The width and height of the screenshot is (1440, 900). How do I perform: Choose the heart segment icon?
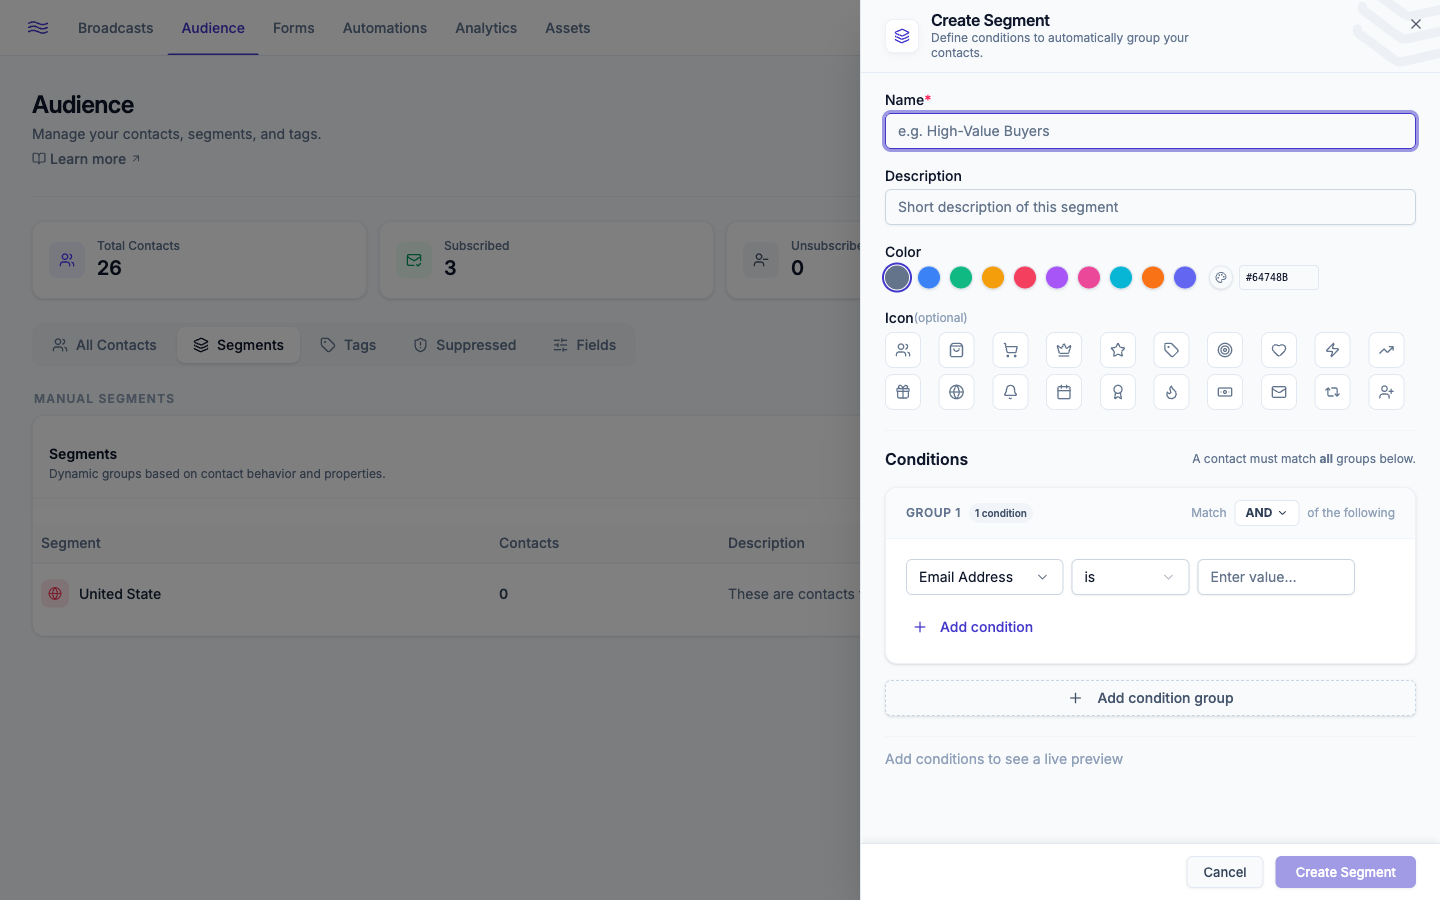(1279, 350)
